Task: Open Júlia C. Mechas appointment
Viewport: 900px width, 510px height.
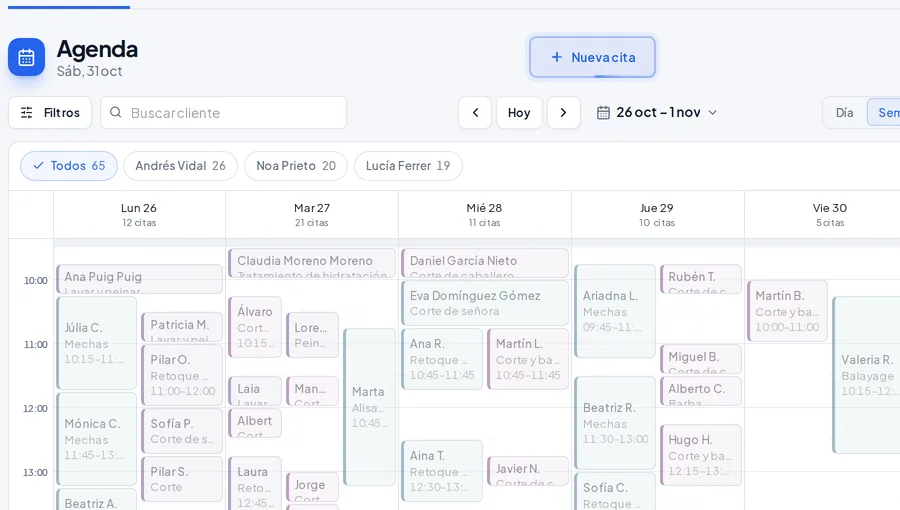Action: [96, 343]
